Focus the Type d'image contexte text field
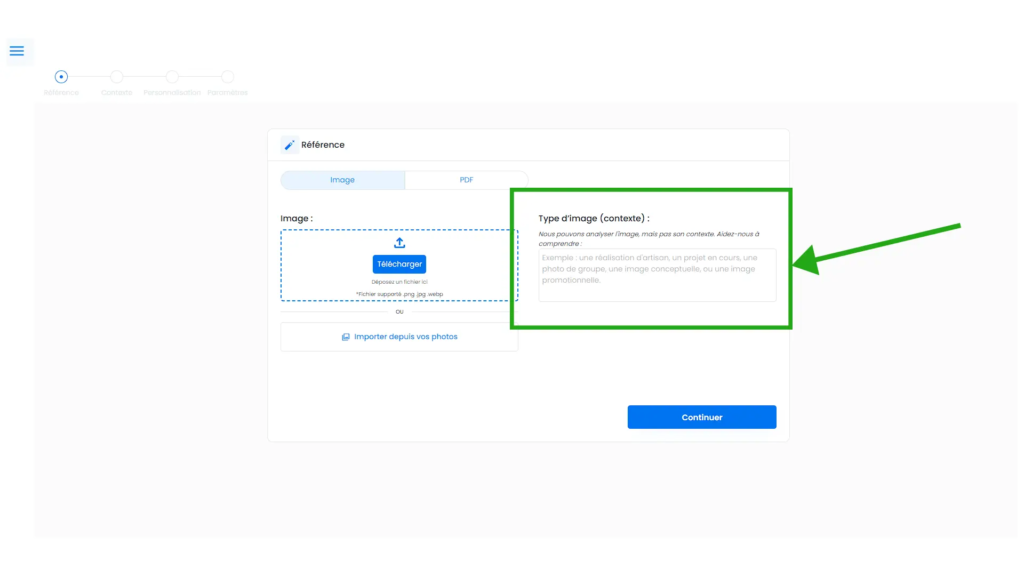This screenshot has height=576, width=1024. tap(658, 275)
